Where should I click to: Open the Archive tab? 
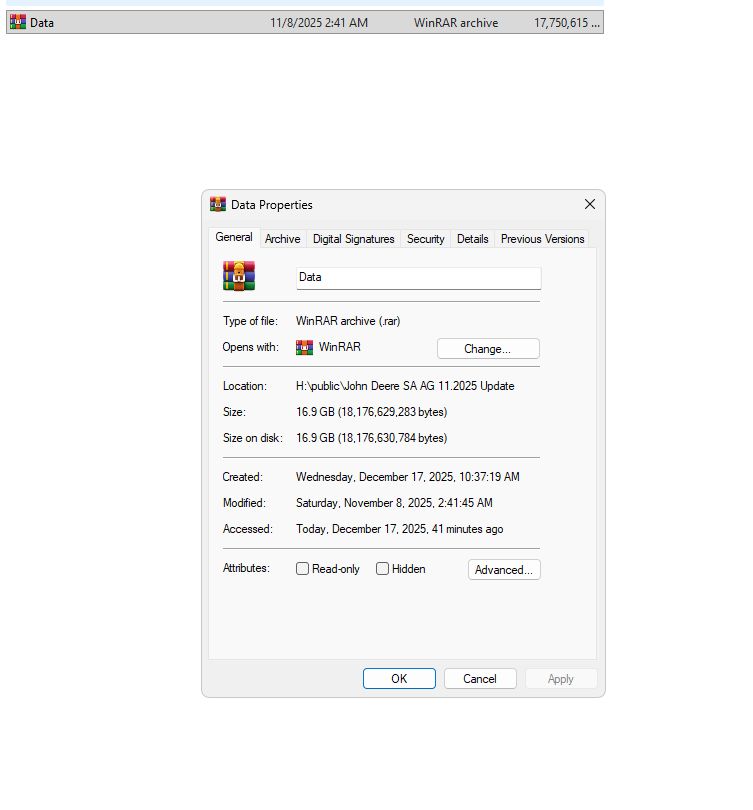pos(283,239)
